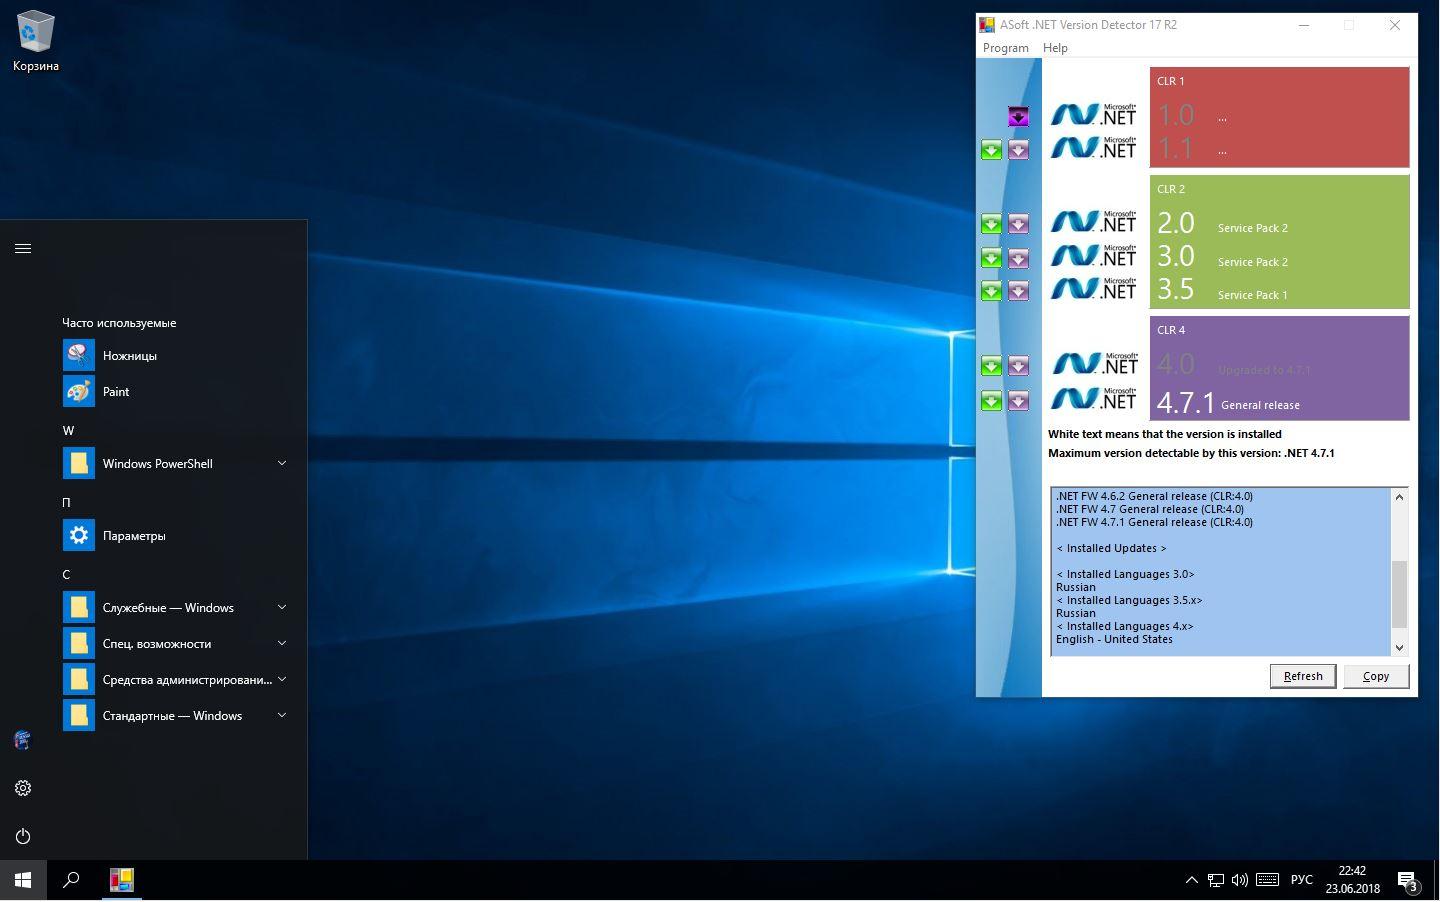The image size is (1440, 902).
Task: Open Параметры (Settings) app entry
Action: [175, 535]
